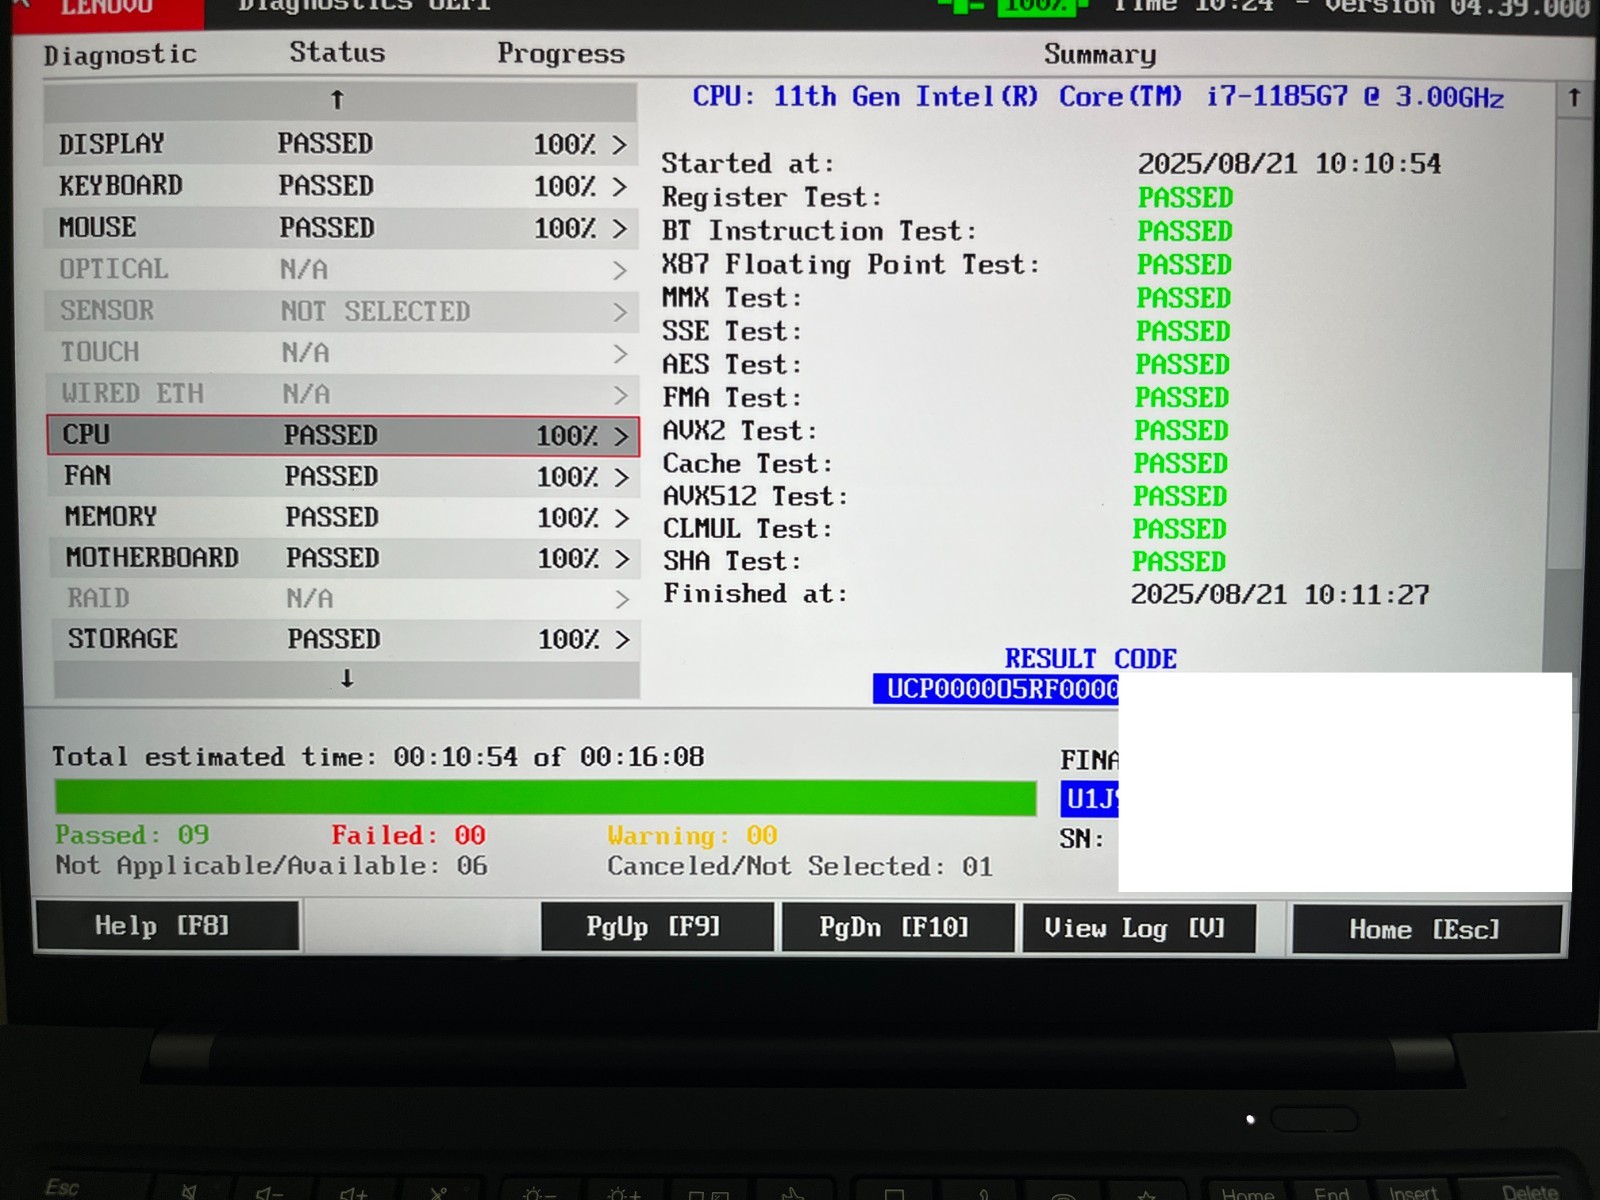Viewport: 1600px width, 1200px height.
Task: Click the UCP000005RF0000 result code field
Action: coord(996,689)
